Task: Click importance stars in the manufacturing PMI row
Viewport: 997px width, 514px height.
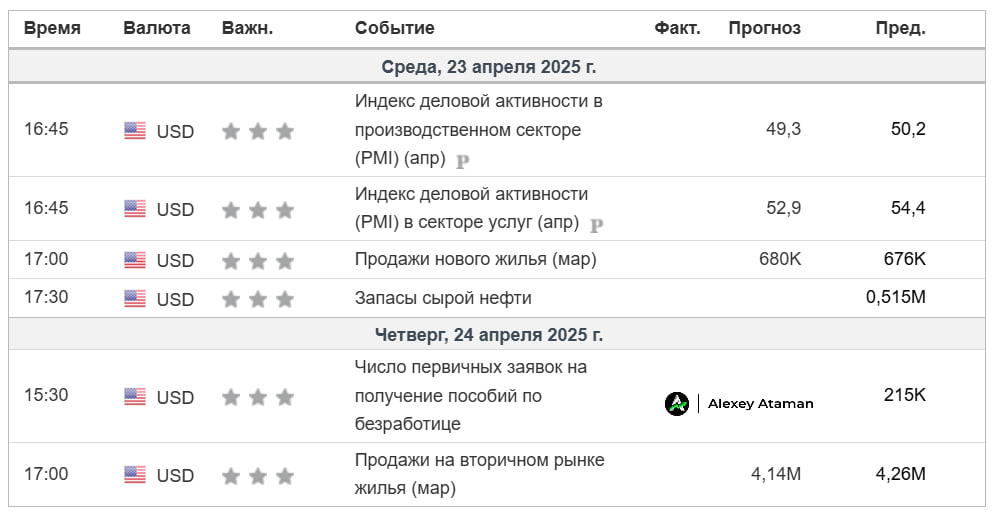Action: 258,131
